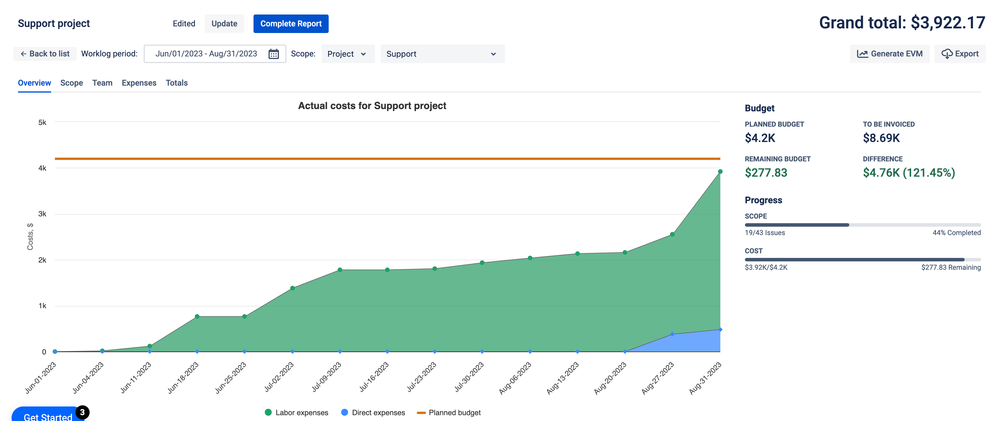Click the Update button
999x421 pixels.
[224, 23]
